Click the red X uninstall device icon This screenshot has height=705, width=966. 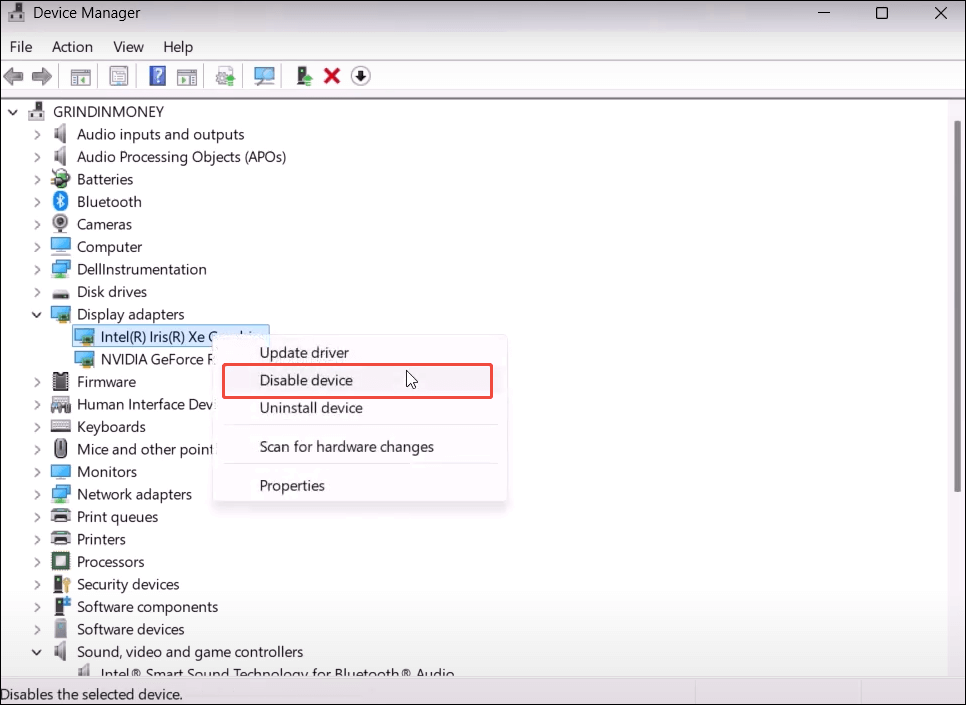click(x=332, y=76)
